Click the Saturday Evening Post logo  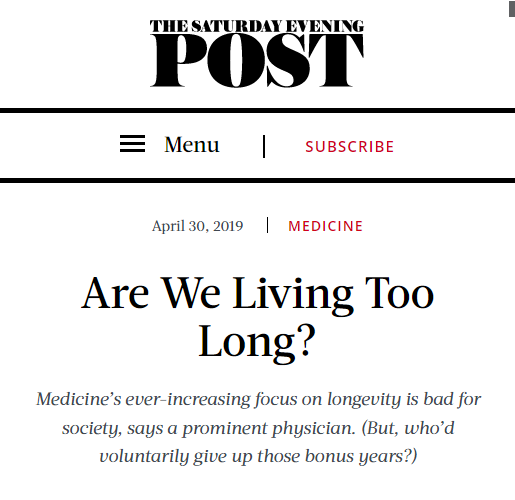pyautogui.click(x=257, y=54)
